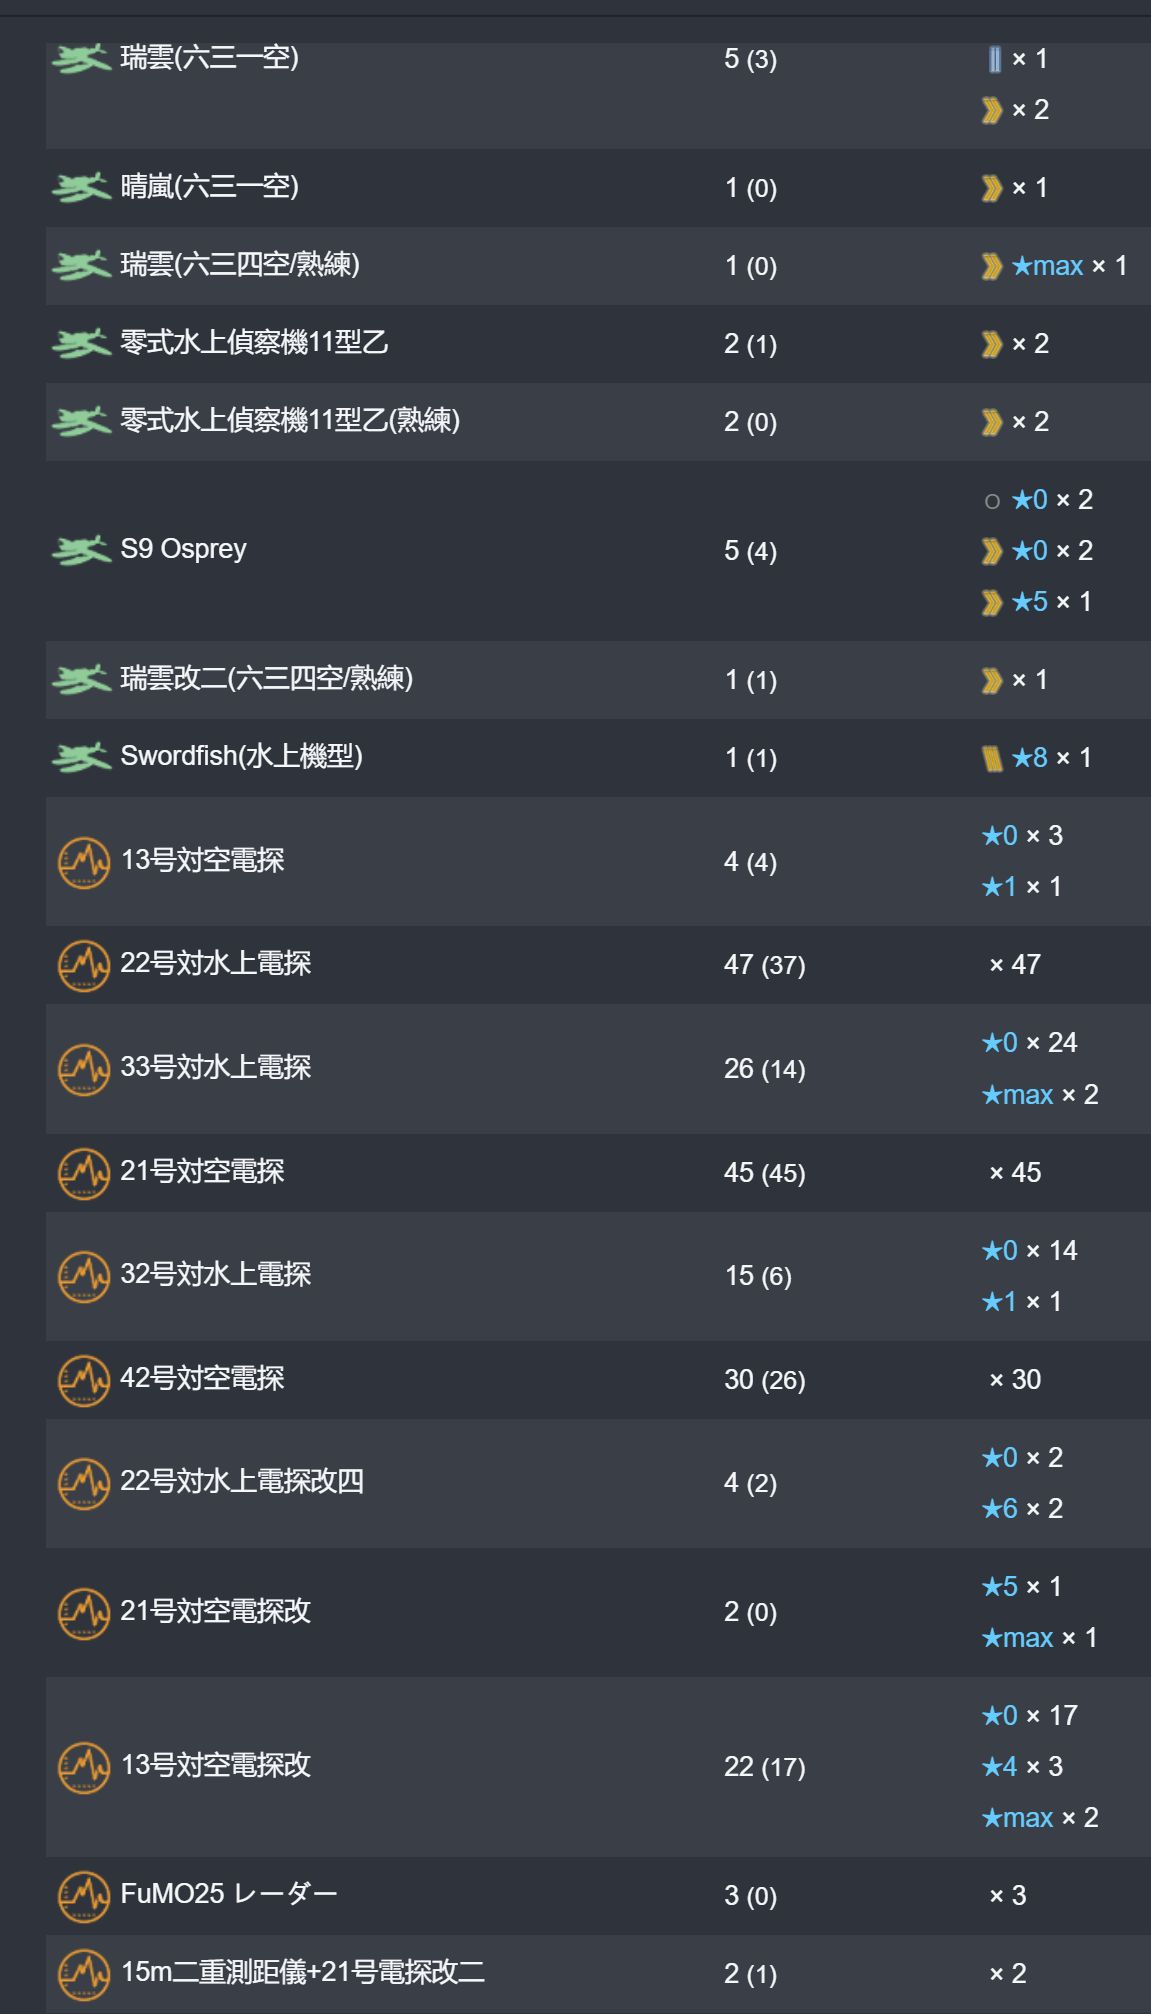Click the radar icon beside 13号対空電探
Viewport: 1151px width, 2014px height.
point(84,862)
